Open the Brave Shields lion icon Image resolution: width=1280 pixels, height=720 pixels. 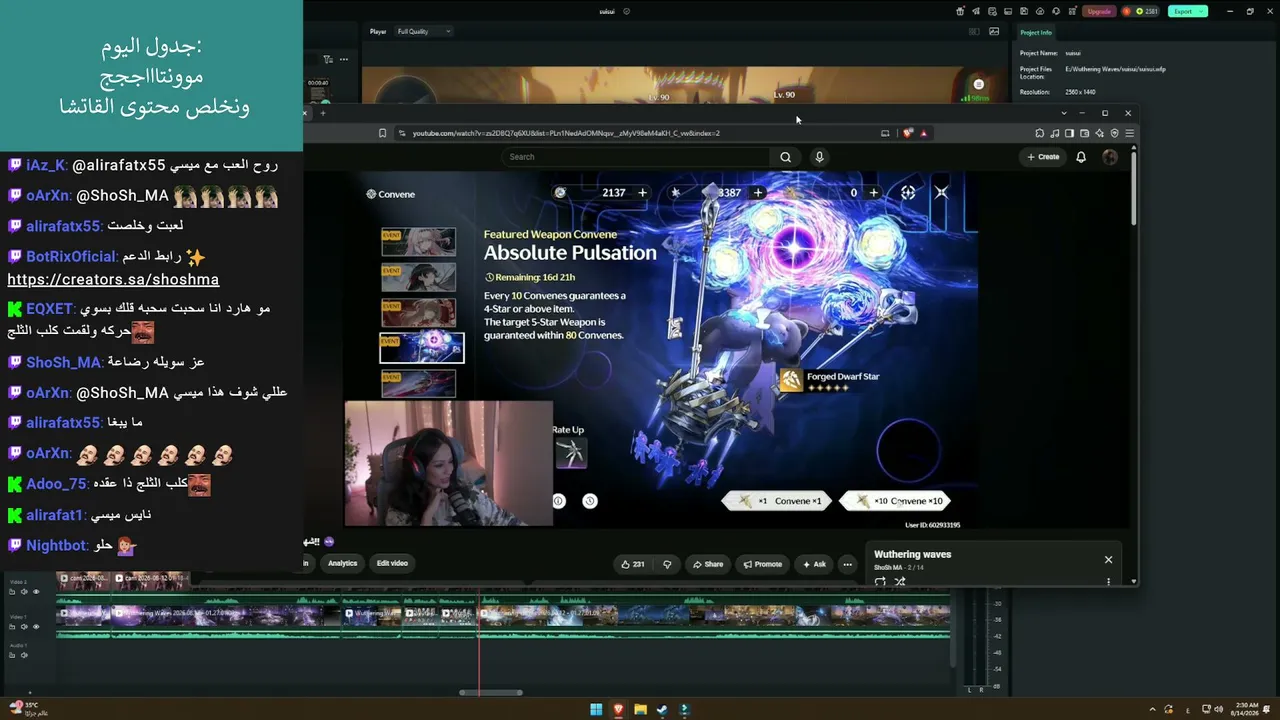pos(908,133)
